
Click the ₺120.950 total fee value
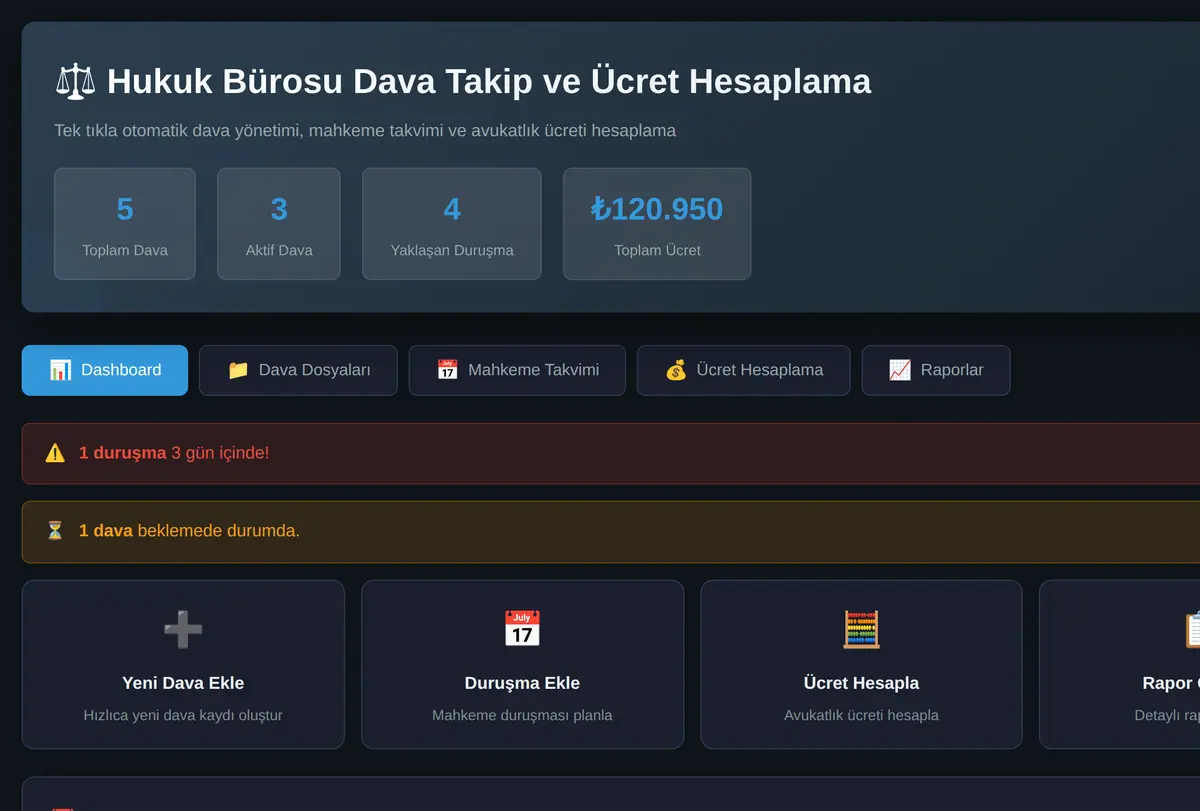point(657,209)
